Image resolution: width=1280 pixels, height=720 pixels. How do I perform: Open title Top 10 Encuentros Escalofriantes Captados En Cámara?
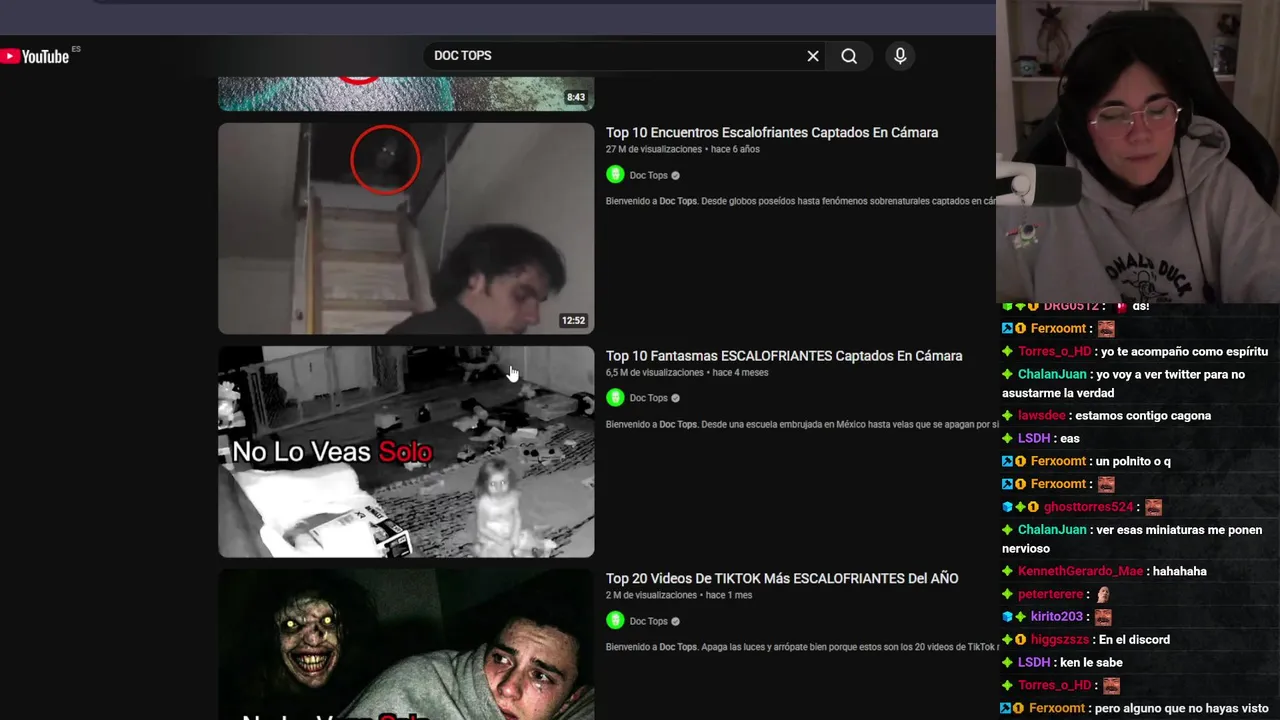(x=772, y=132)
